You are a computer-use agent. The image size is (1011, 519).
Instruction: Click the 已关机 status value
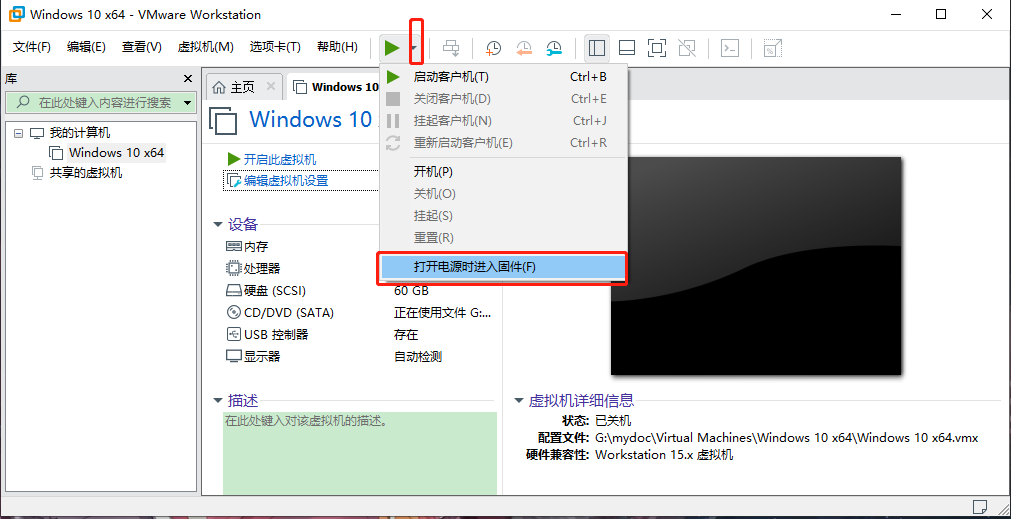(613, 421)
